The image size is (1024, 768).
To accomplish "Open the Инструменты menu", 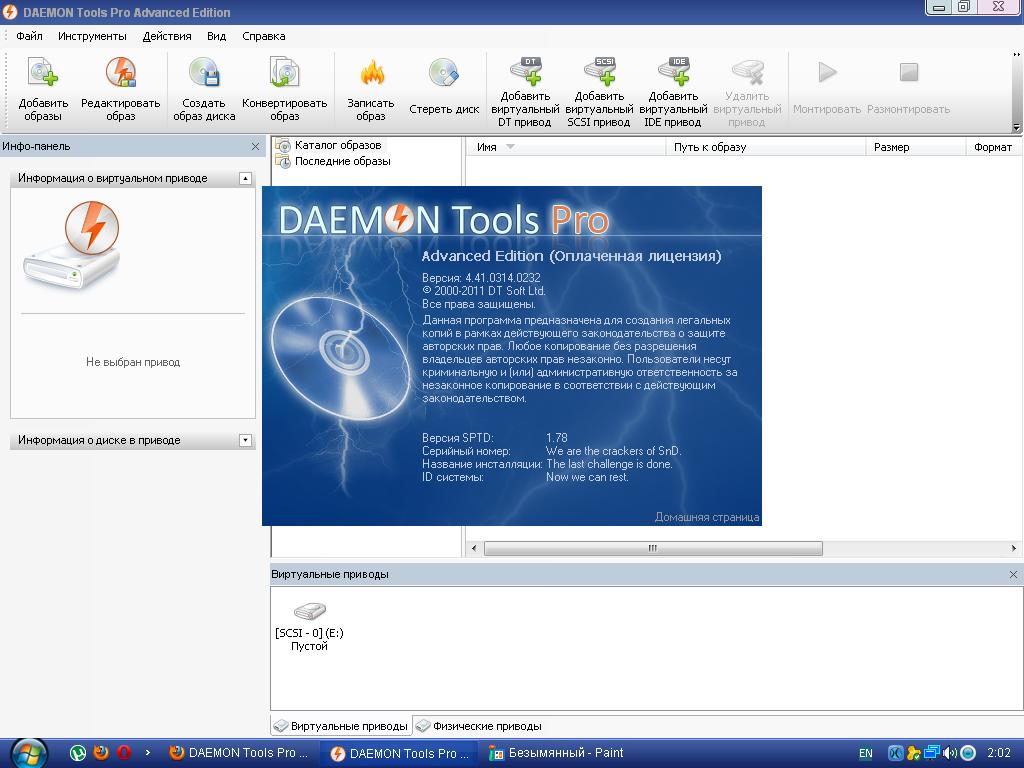I will 92,36.
